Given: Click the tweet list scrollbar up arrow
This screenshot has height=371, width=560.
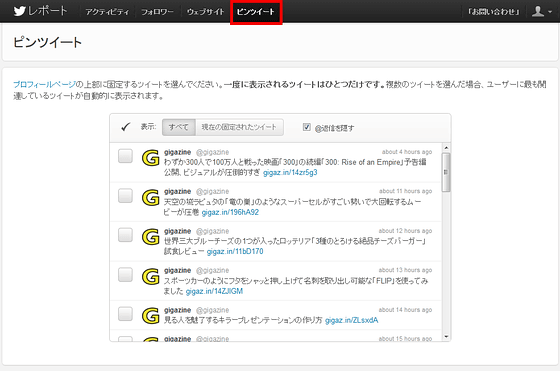Looking at the screenshot, I should (446, 147).
